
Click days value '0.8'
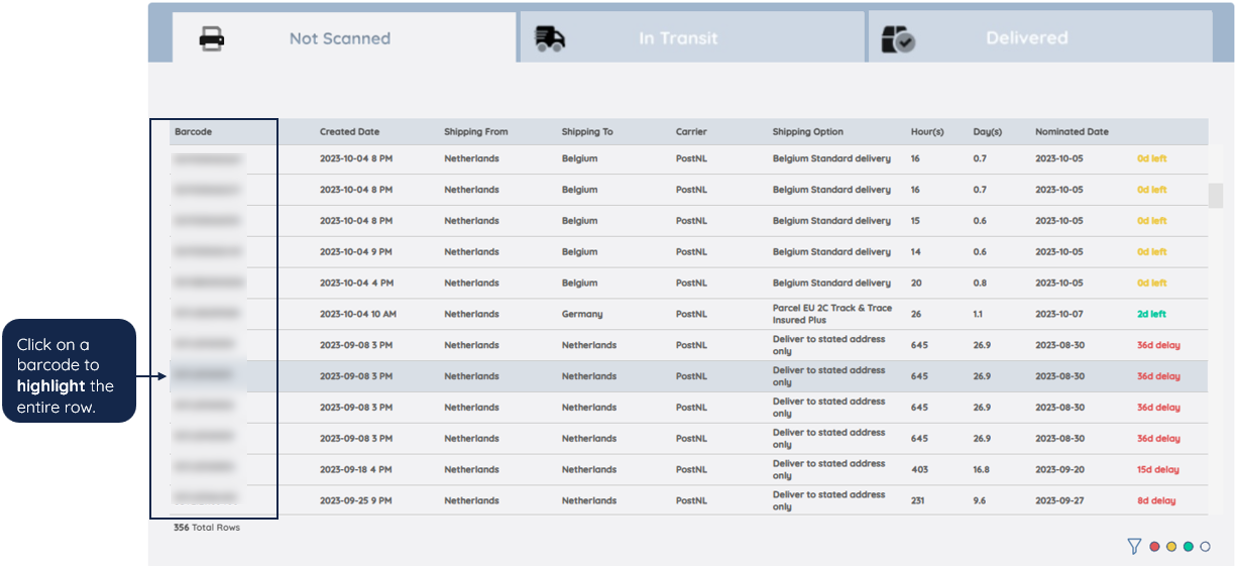click(980, 283)
